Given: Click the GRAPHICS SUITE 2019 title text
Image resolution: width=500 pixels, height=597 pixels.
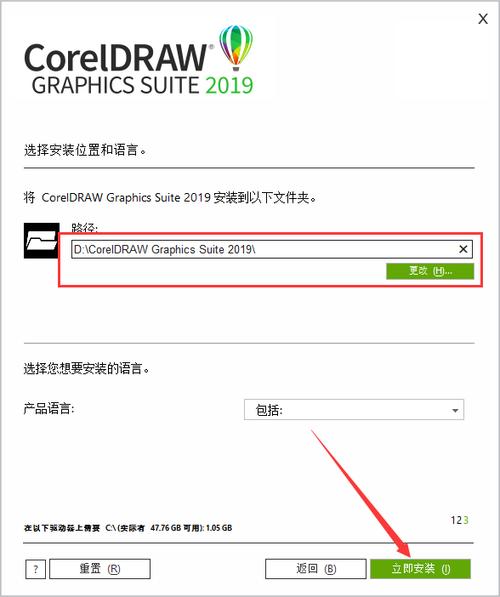Looking at the screenshot, I should 142,85.
